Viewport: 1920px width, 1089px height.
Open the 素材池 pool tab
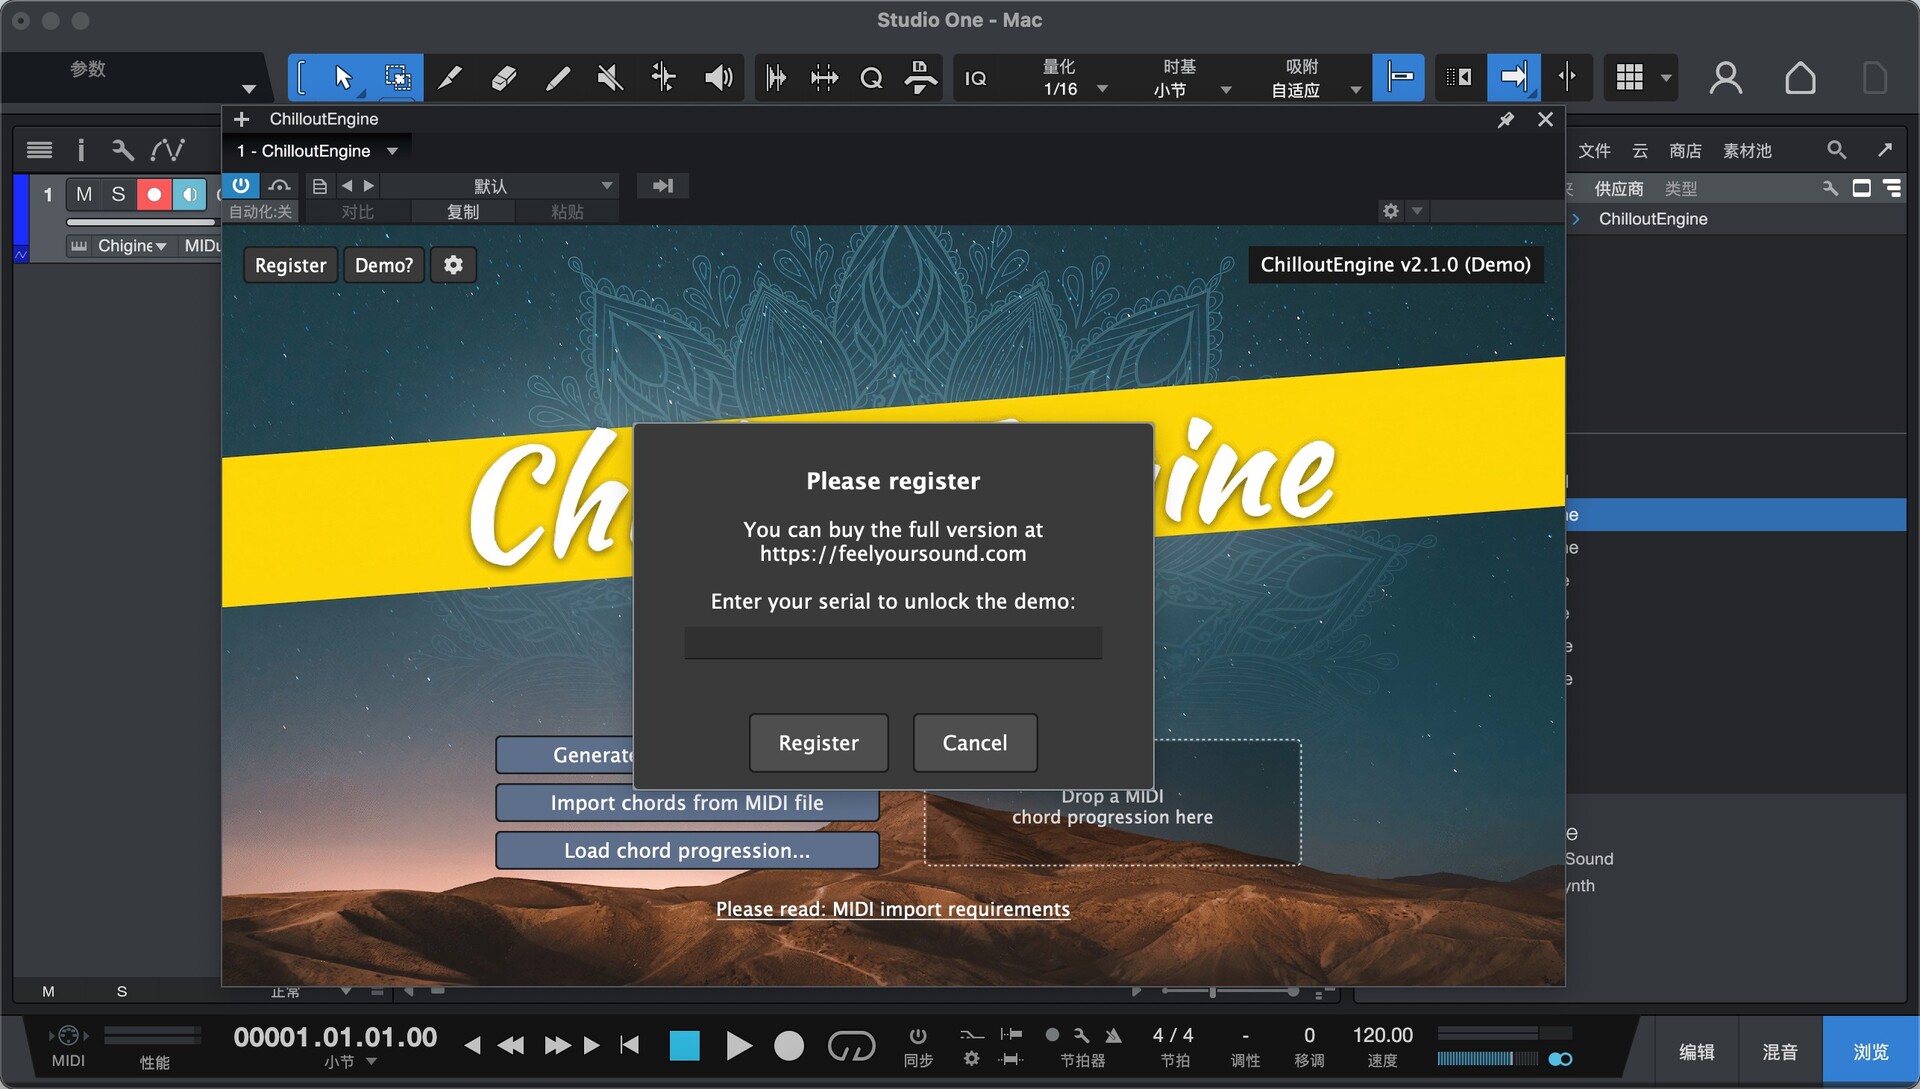pyautogui.click(x=1747, y=151)
